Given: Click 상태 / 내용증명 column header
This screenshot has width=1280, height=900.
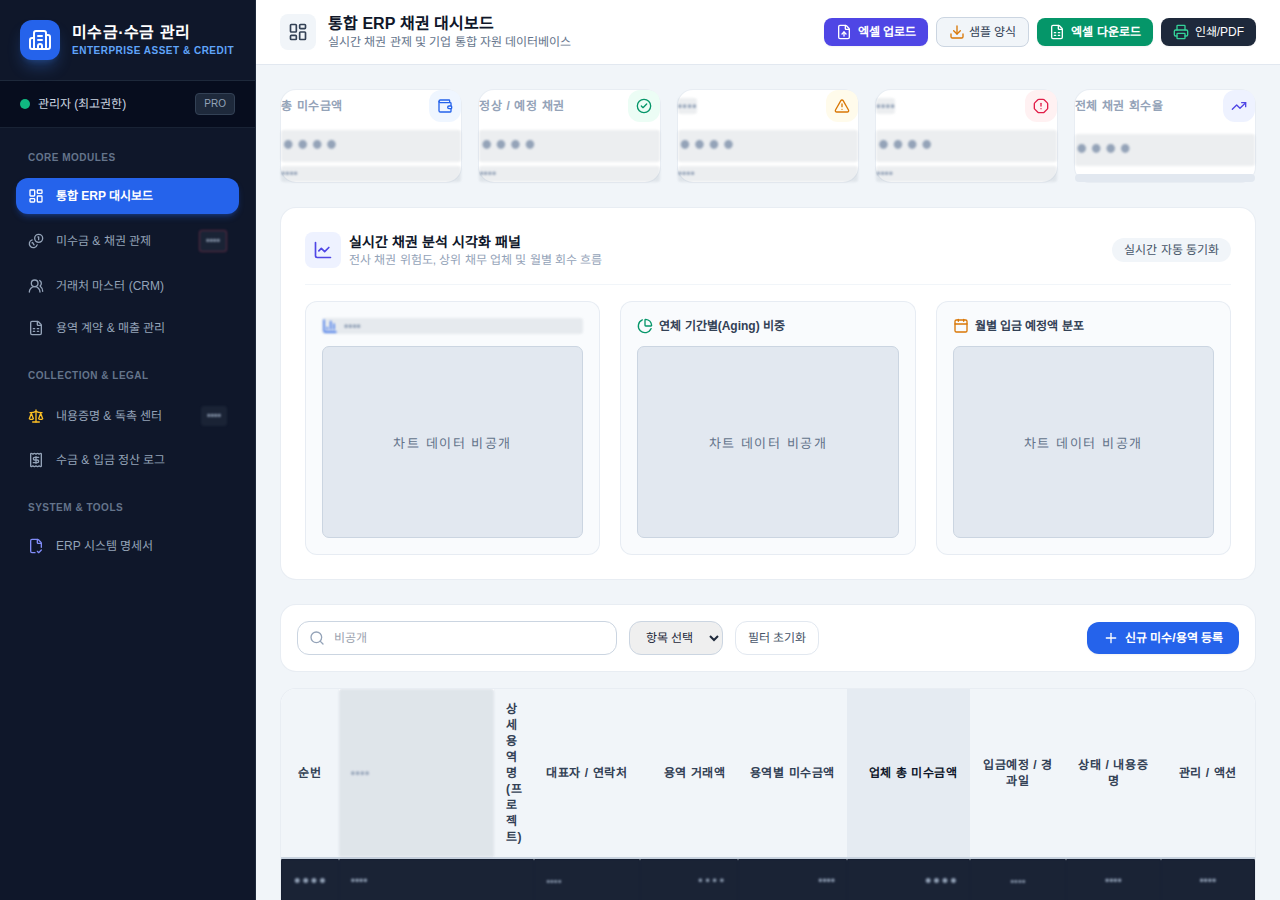Looking at the screenshot, I should point(1113,773).
